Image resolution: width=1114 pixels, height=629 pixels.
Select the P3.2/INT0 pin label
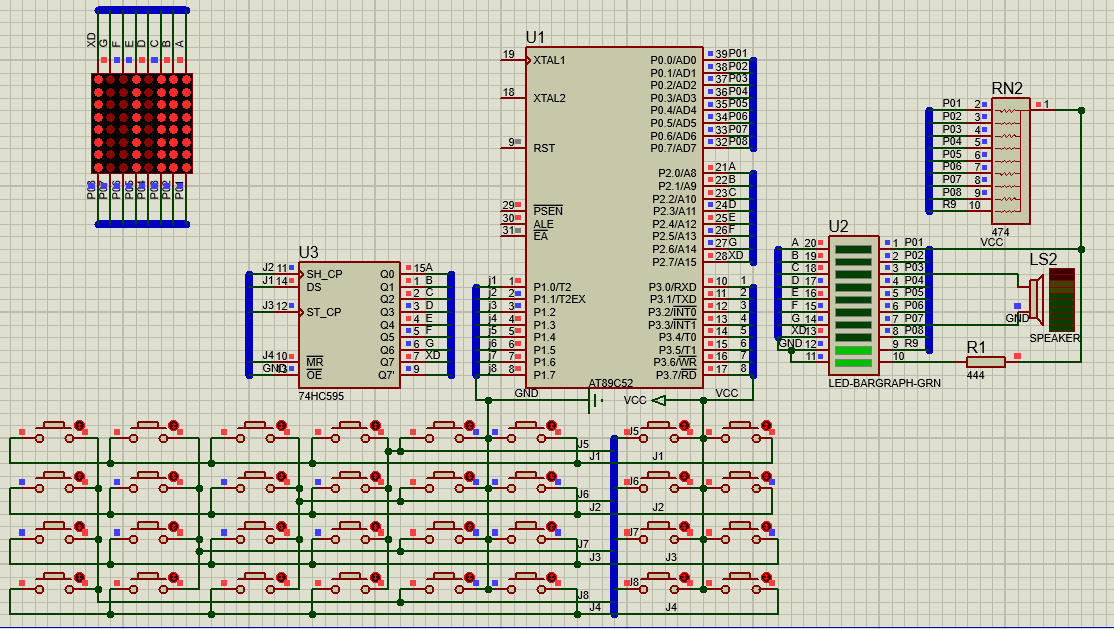pos(672,312)
